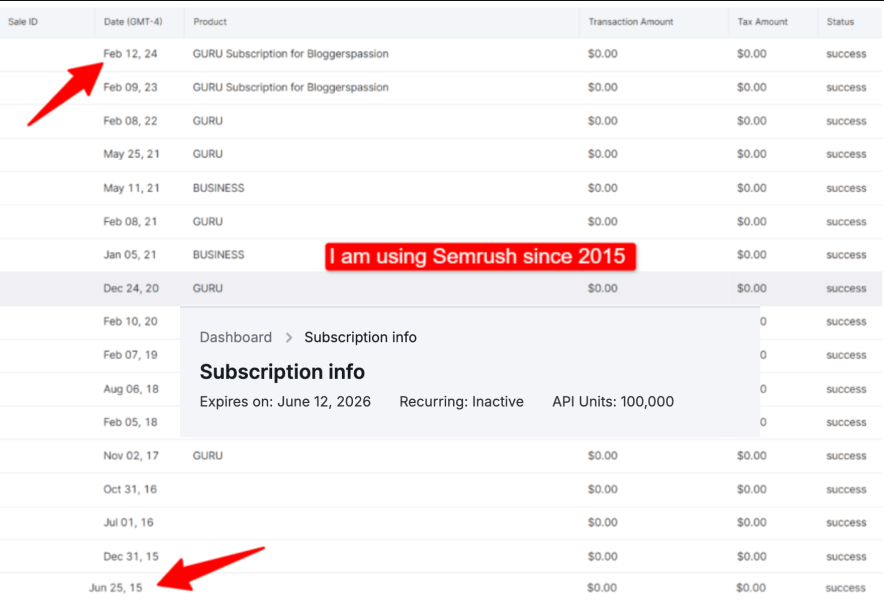Click the Subscription info heading

282,371
